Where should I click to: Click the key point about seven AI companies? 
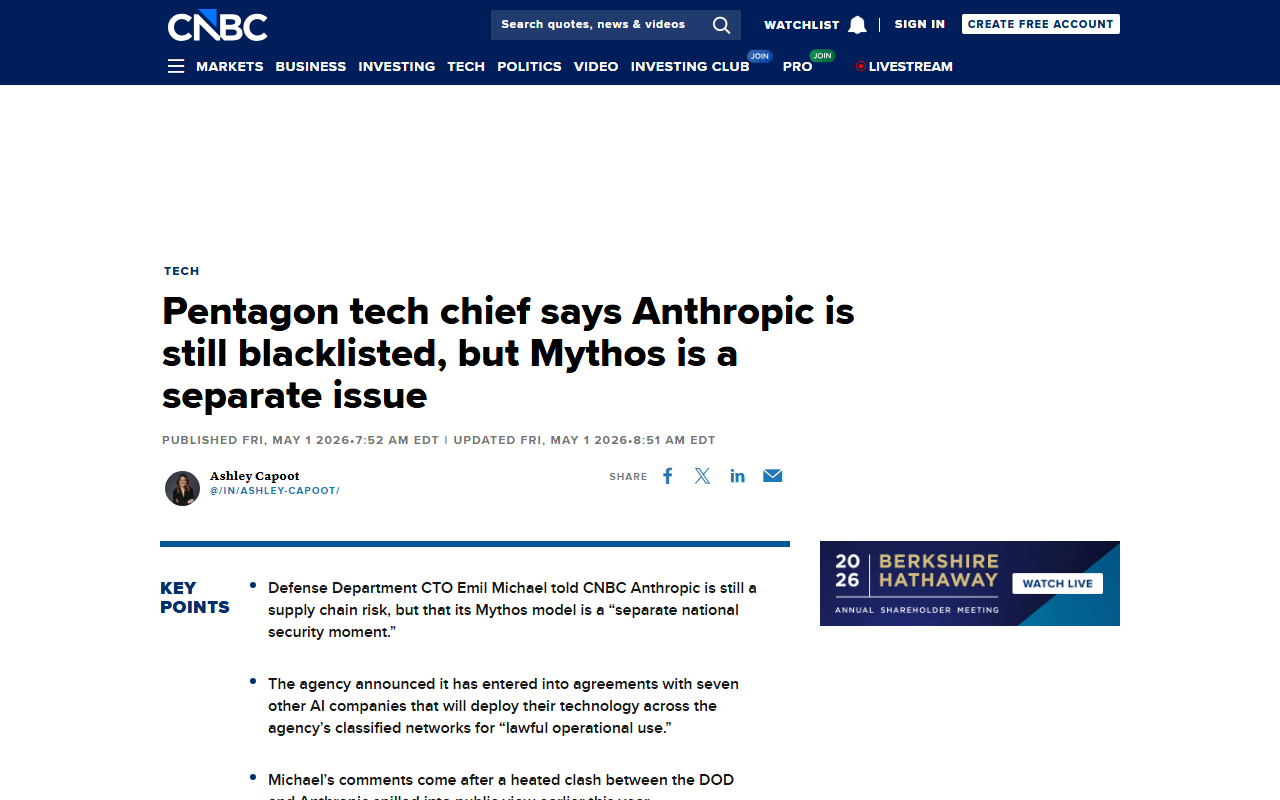pyautogui.click(x=504, y=706)
